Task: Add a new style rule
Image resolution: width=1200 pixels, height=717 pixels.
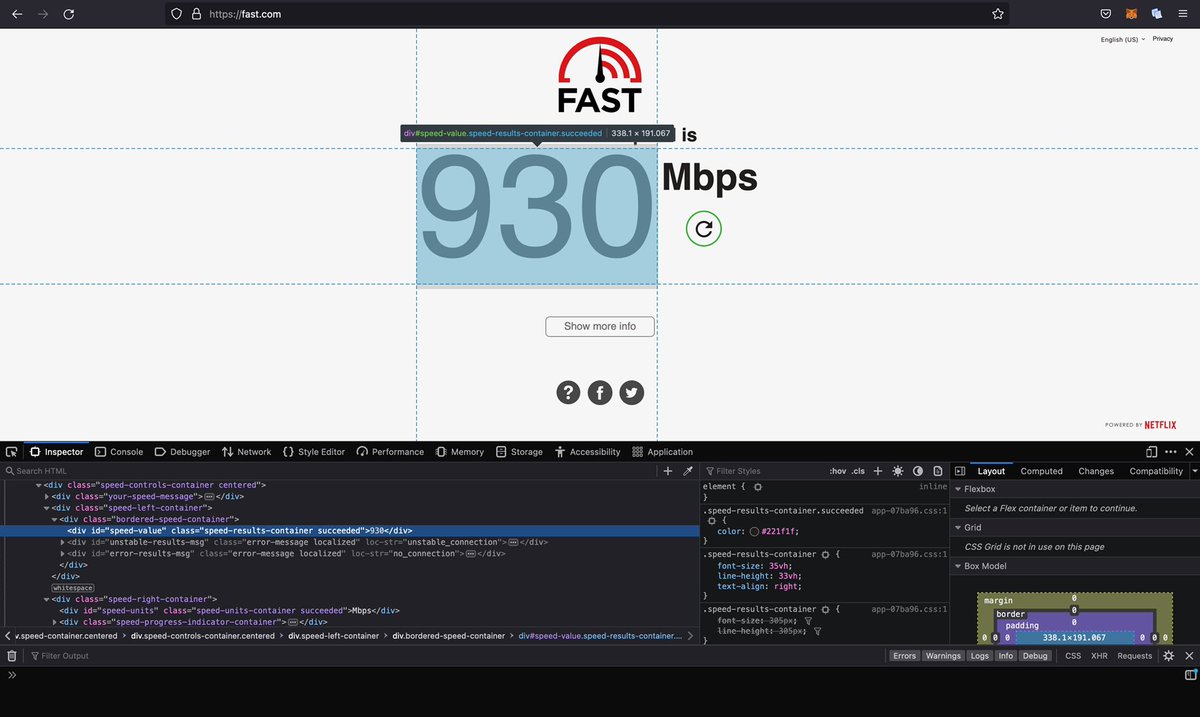Action: pos(878,471)
